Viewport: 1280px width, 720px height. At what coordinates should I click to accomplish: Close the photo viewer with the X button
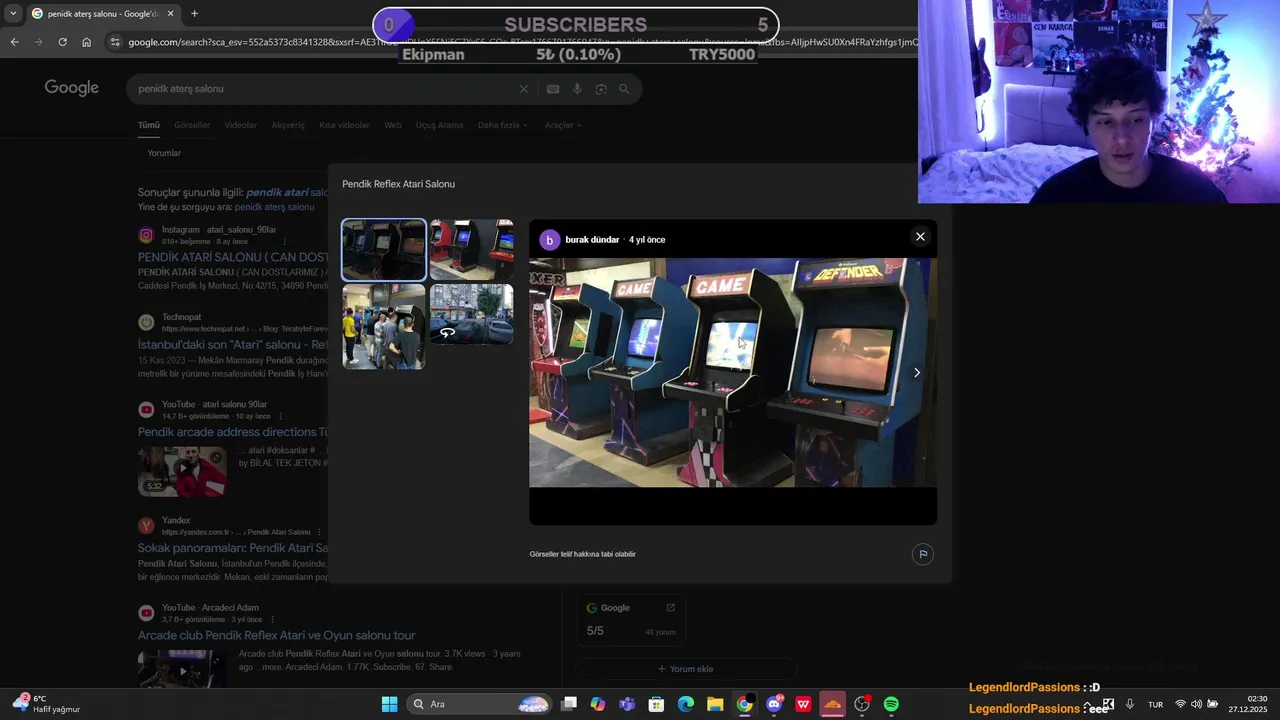[920, 237]
